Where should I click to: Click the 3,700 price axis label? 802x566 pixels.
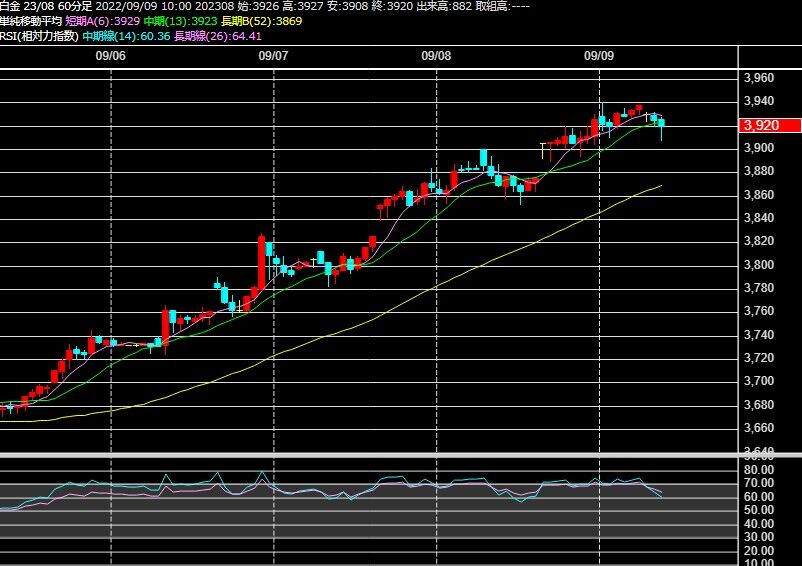(x=759, y=381)
